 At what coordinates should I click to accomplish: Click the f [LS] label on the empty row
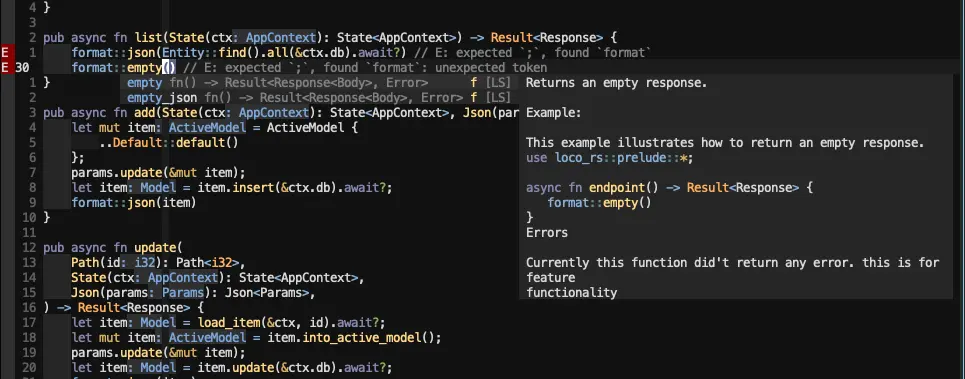tap(491, 83)
